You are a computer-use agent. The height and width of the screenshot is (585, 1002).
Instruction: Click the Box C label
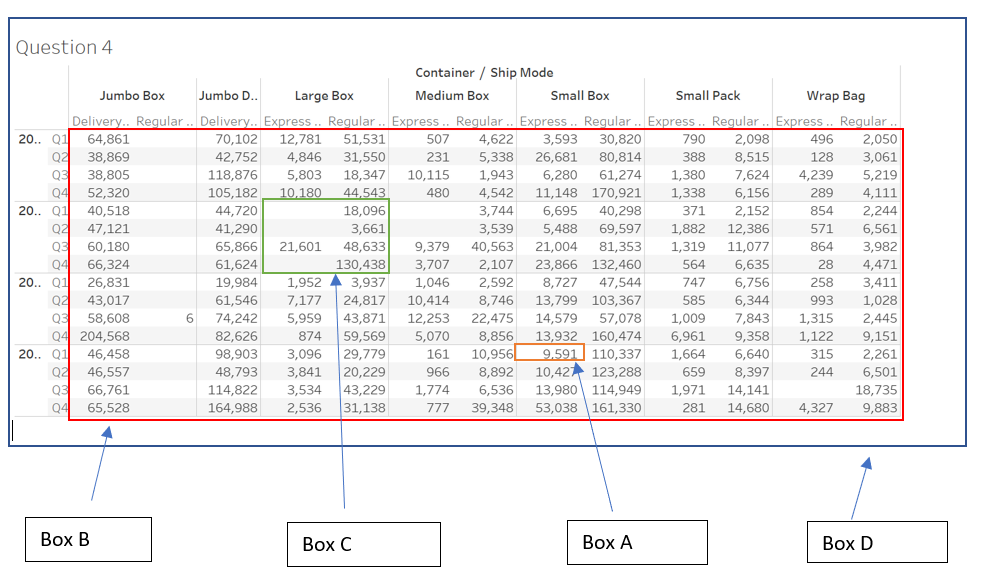coord(363,545)
